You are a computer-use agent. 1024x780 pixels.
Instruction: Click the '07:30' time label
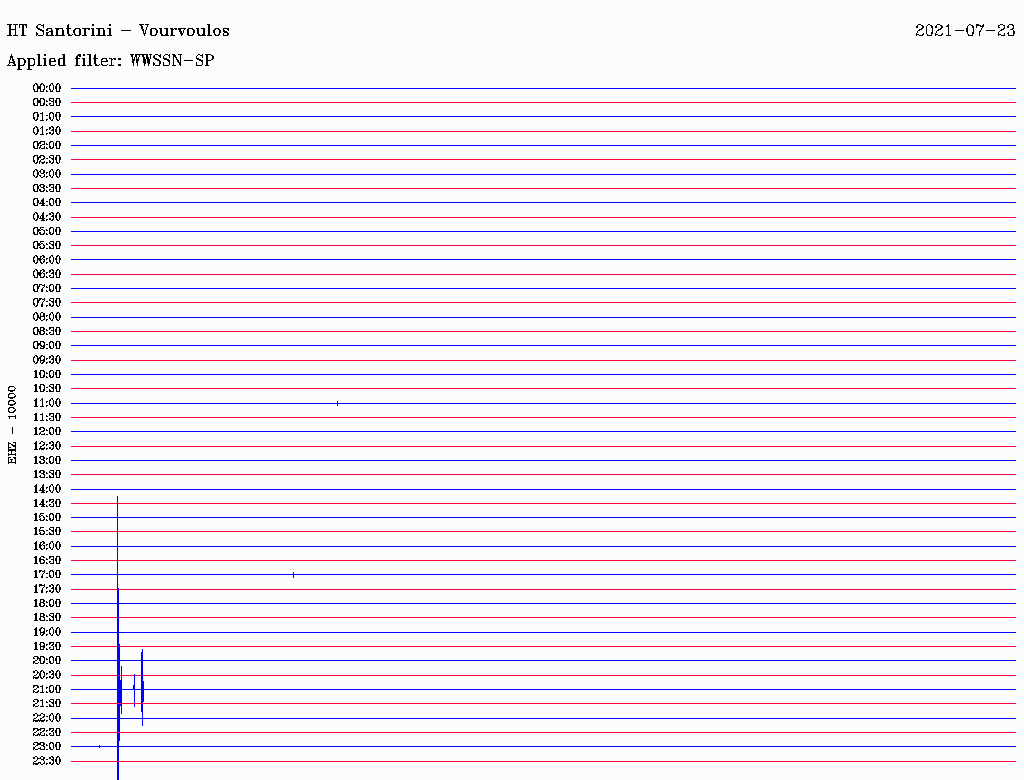[x=47, y=302]
